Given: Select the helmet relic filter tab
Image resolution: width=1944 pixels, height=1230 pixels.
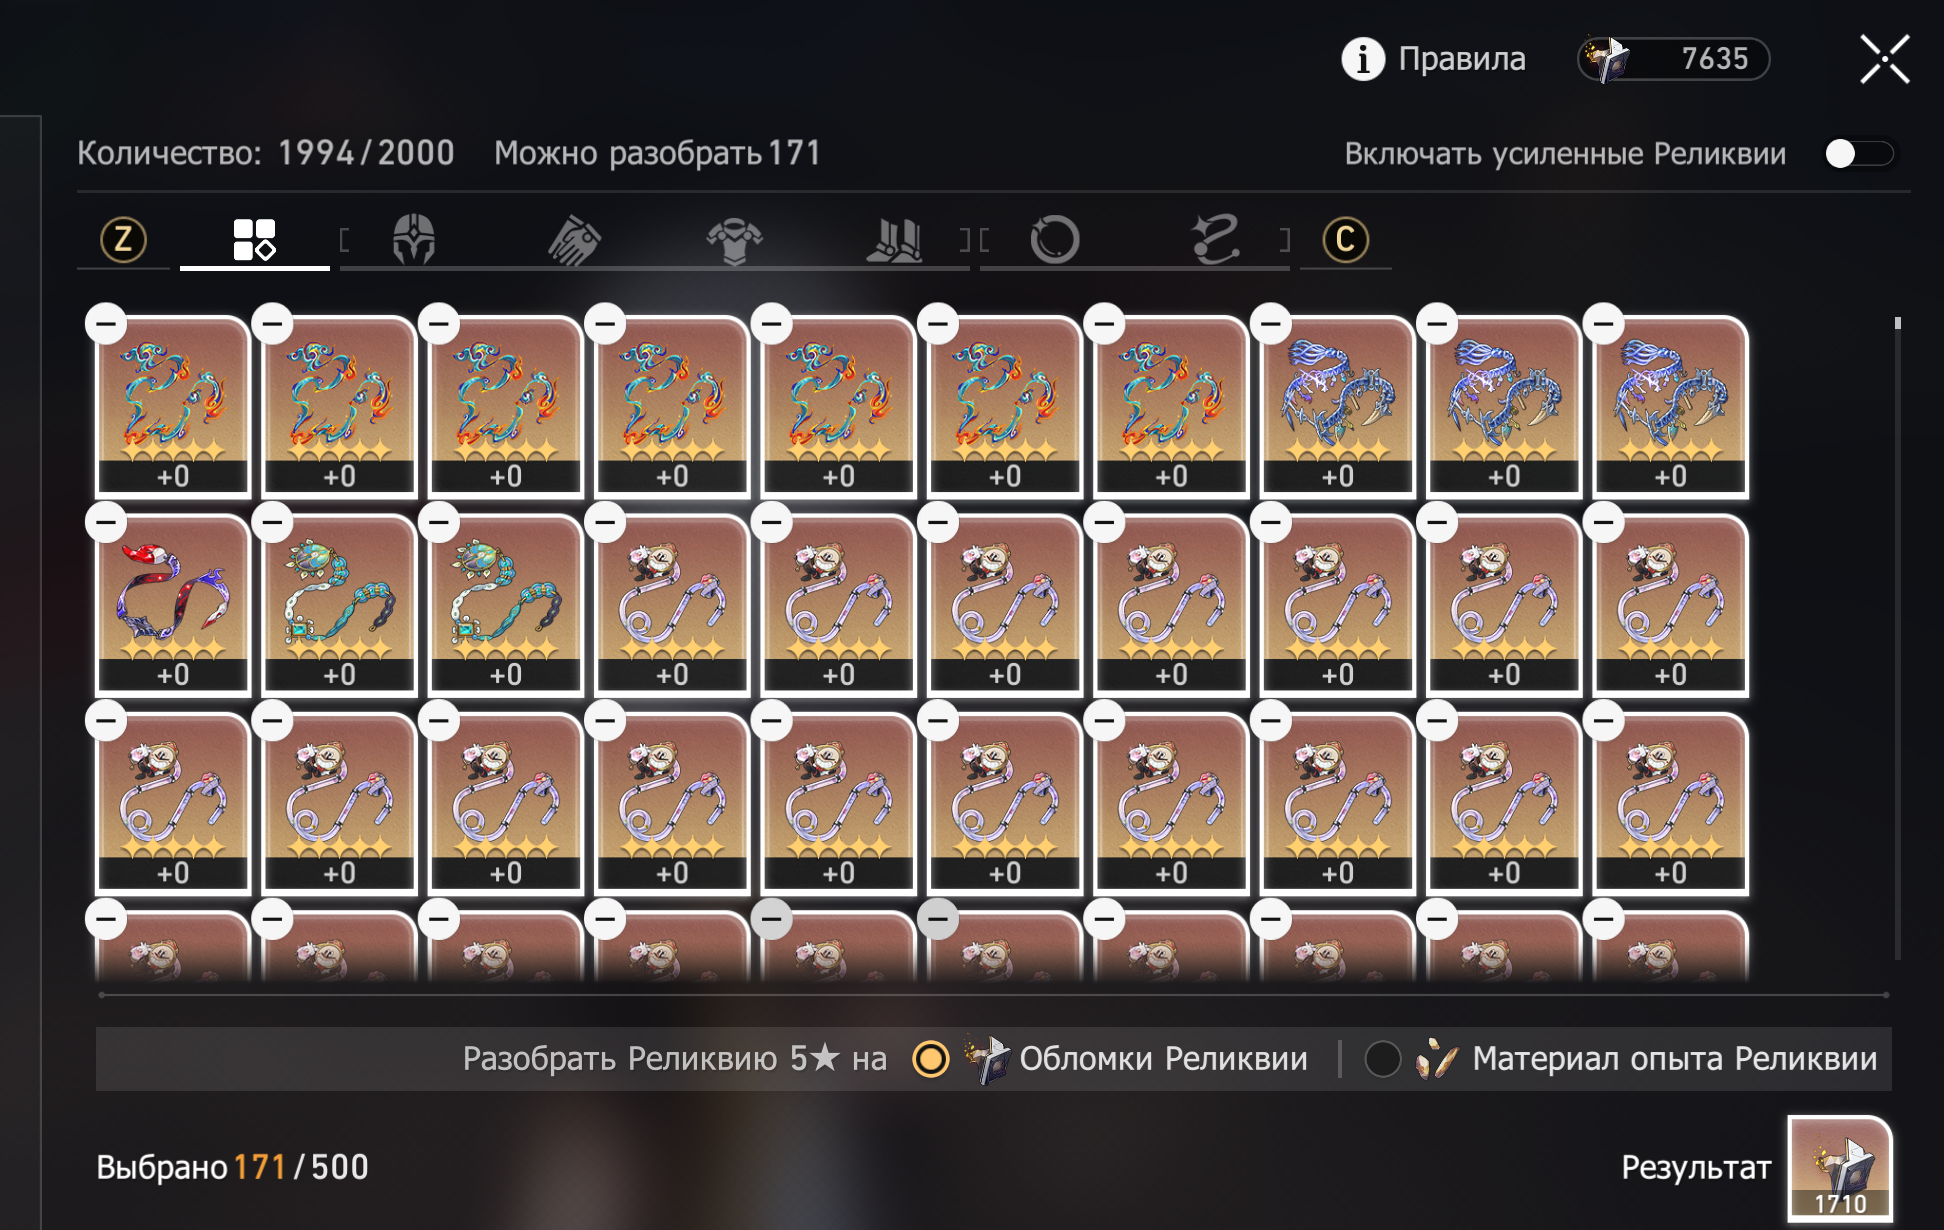Looking at the screenshot, I should (x=414, y=240).
